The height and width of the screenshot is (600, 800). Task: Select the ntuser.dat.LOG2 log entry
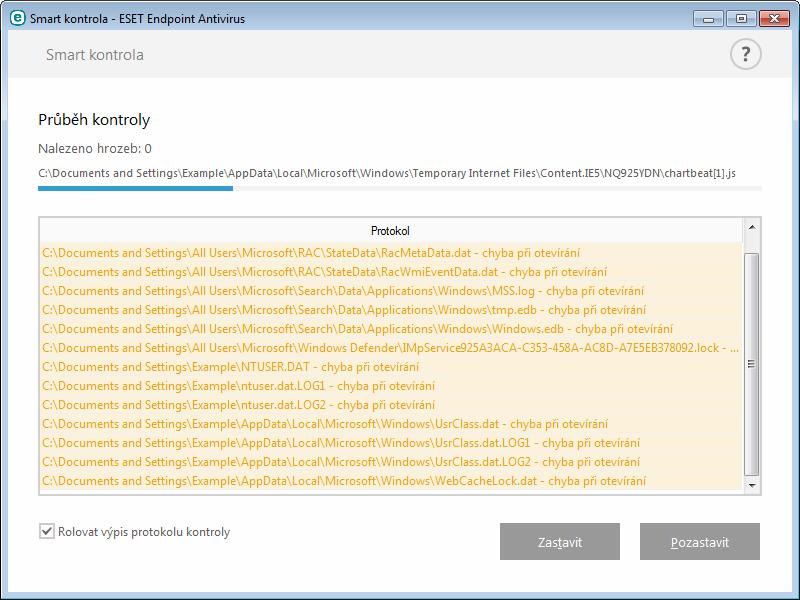click(x=391, y=405)
